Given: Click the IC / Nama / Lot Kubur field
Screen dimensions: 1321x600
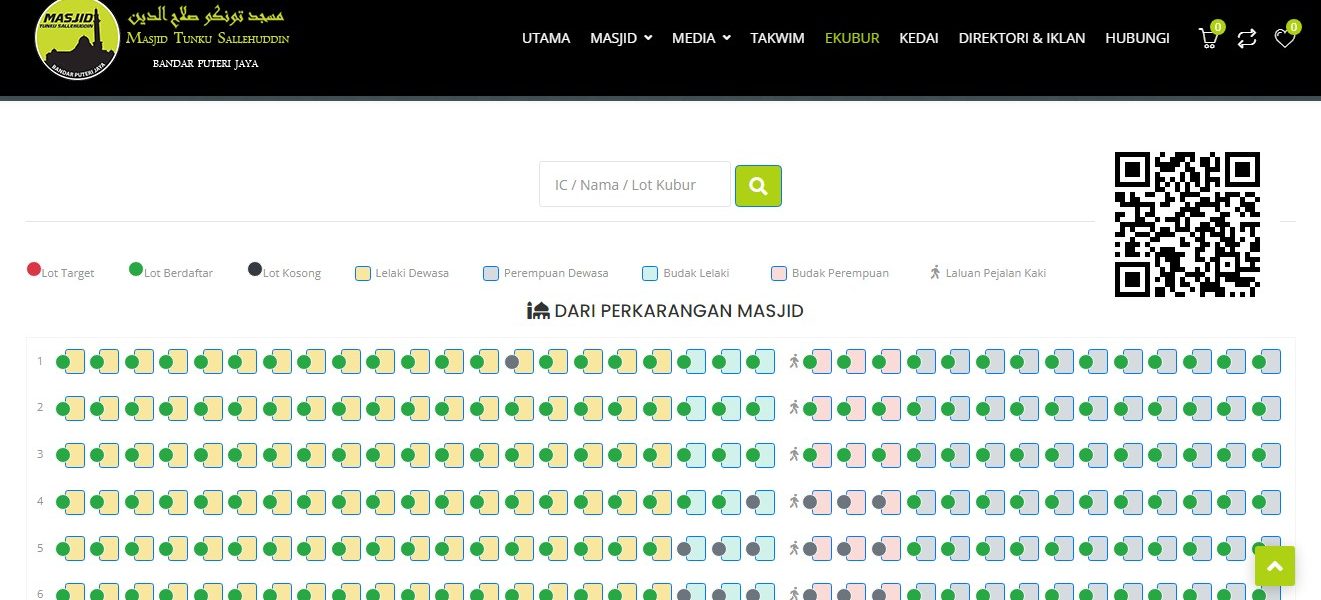Looking at the screenshot, I should (635, 185).
